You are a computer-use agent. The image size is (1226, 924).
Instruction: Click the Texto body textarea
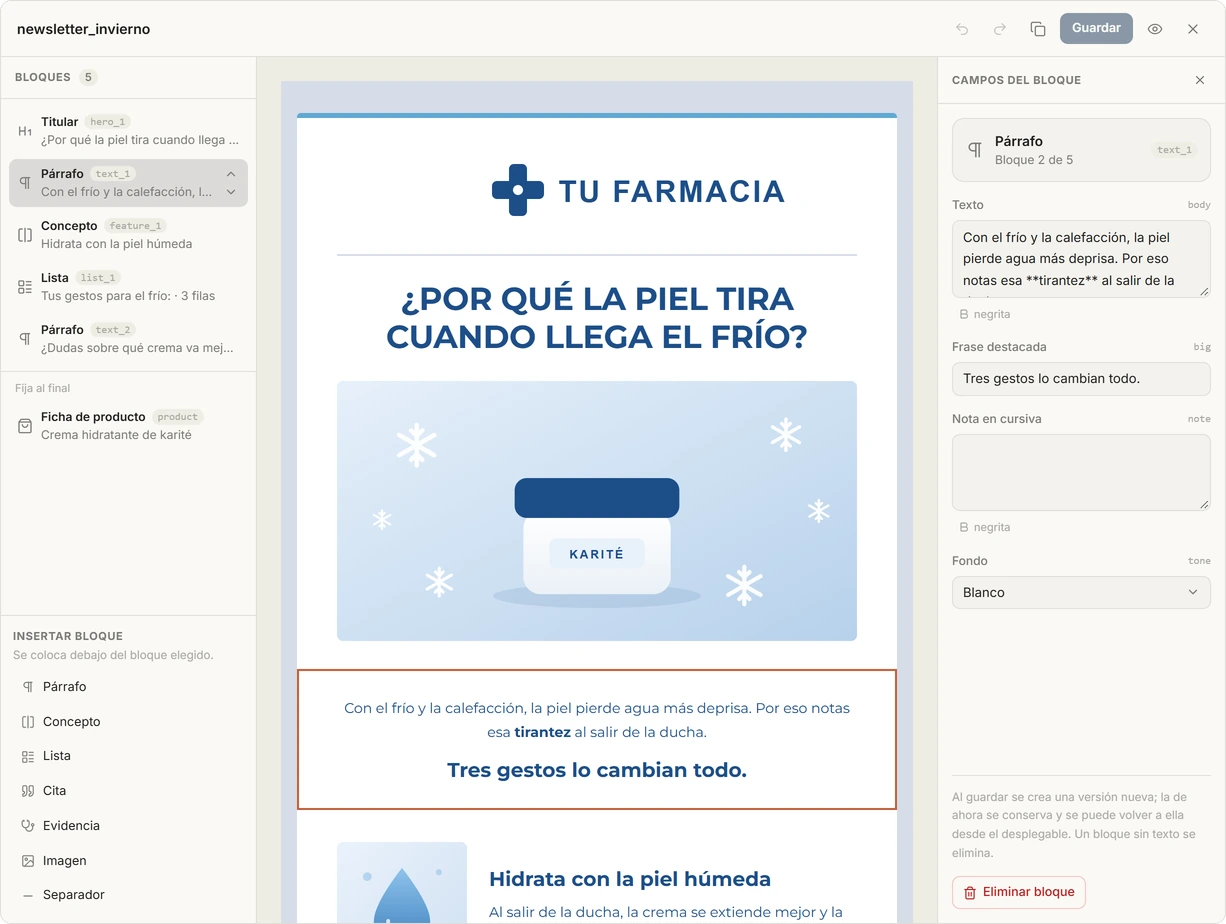(1081, 259)
